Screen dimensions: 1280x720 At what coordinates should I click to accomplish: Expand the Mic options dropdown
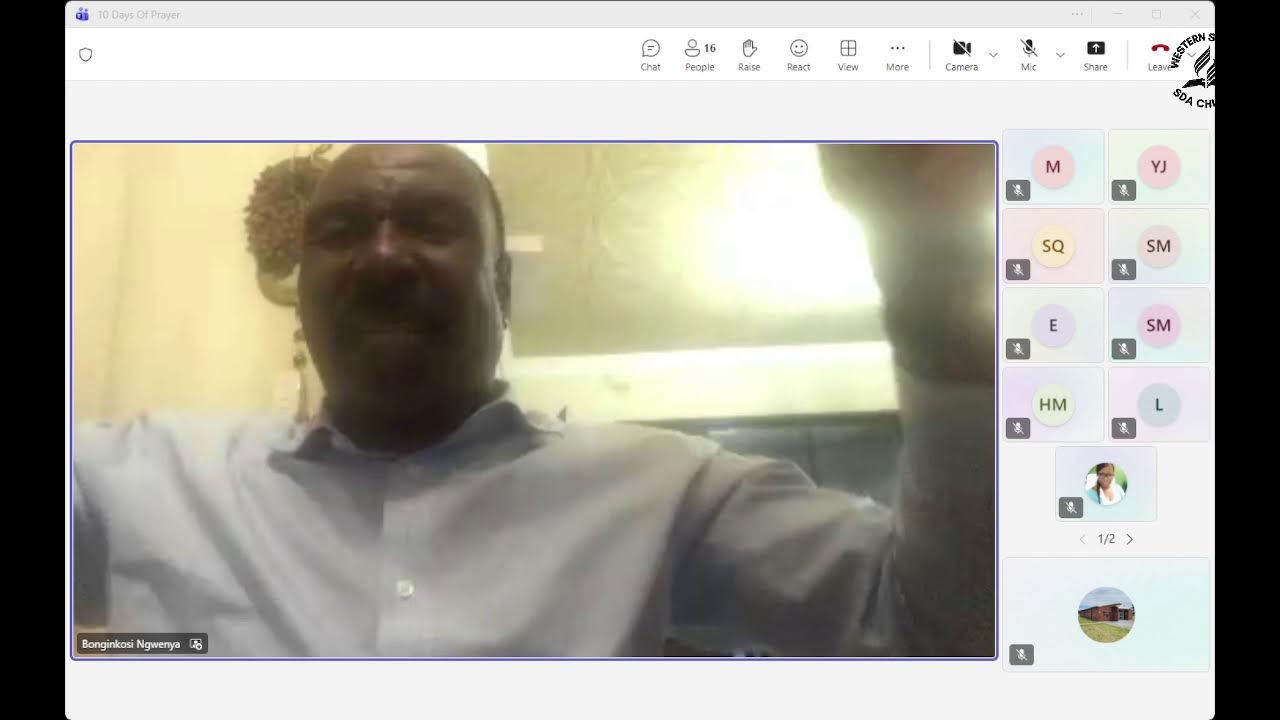1060,54
